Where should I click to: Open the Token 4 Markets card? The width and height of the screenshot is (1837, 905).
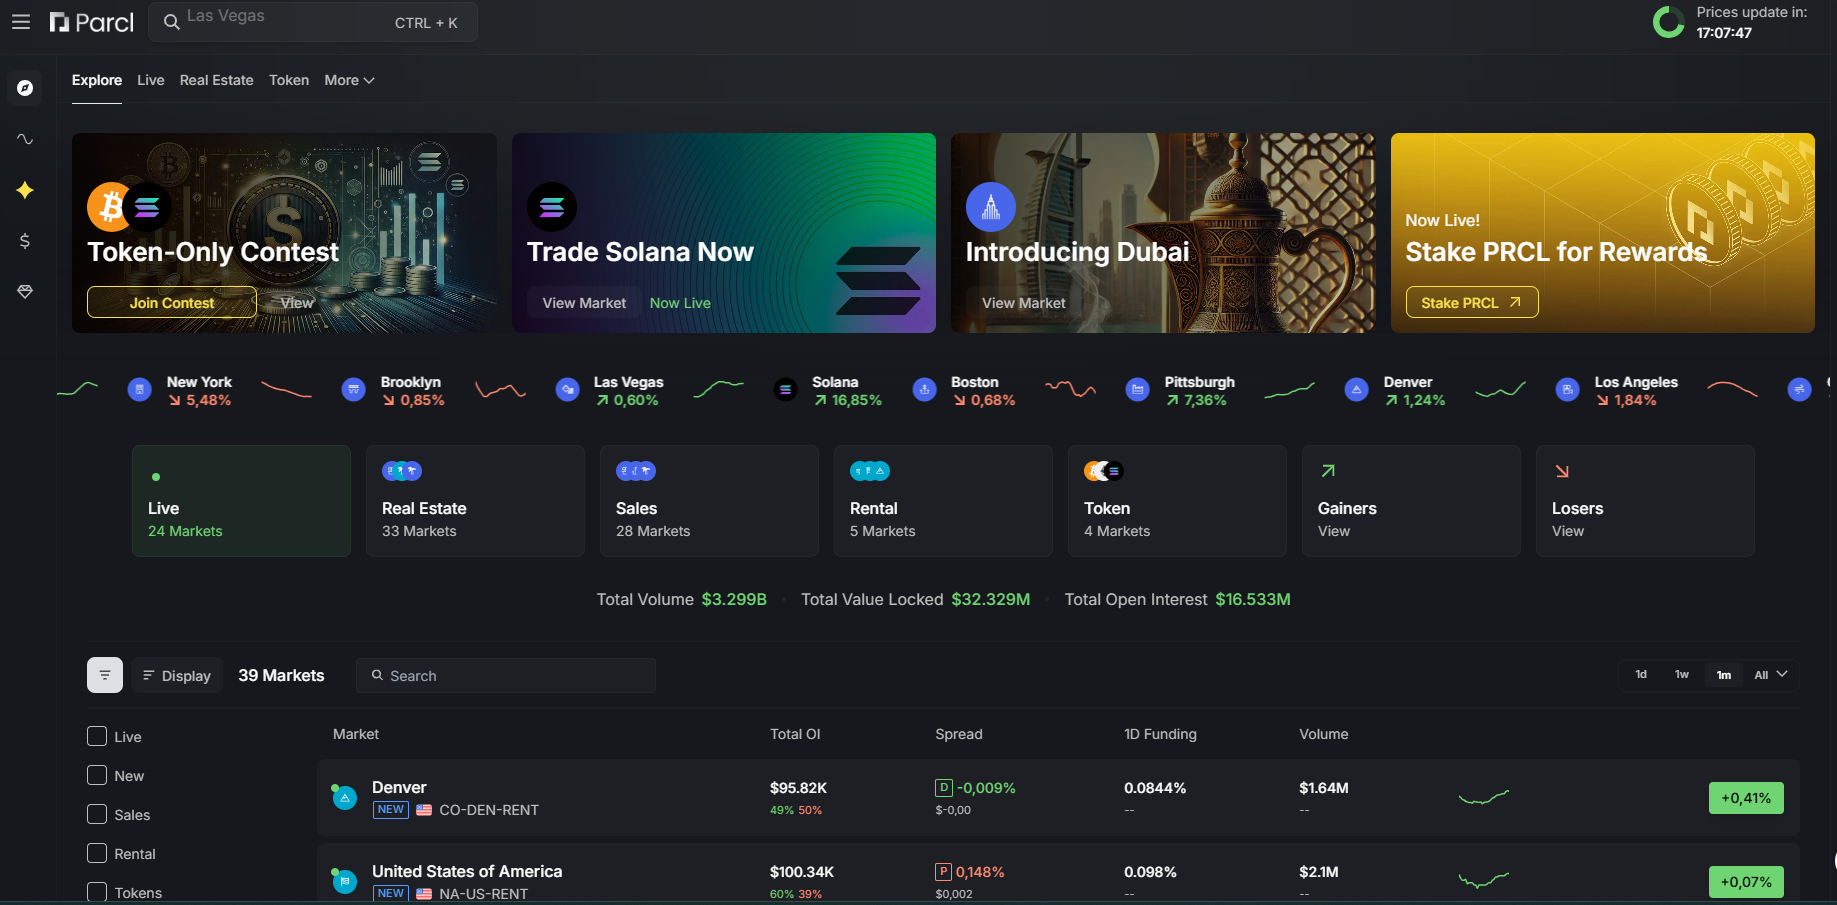[x=1177, y=501]
